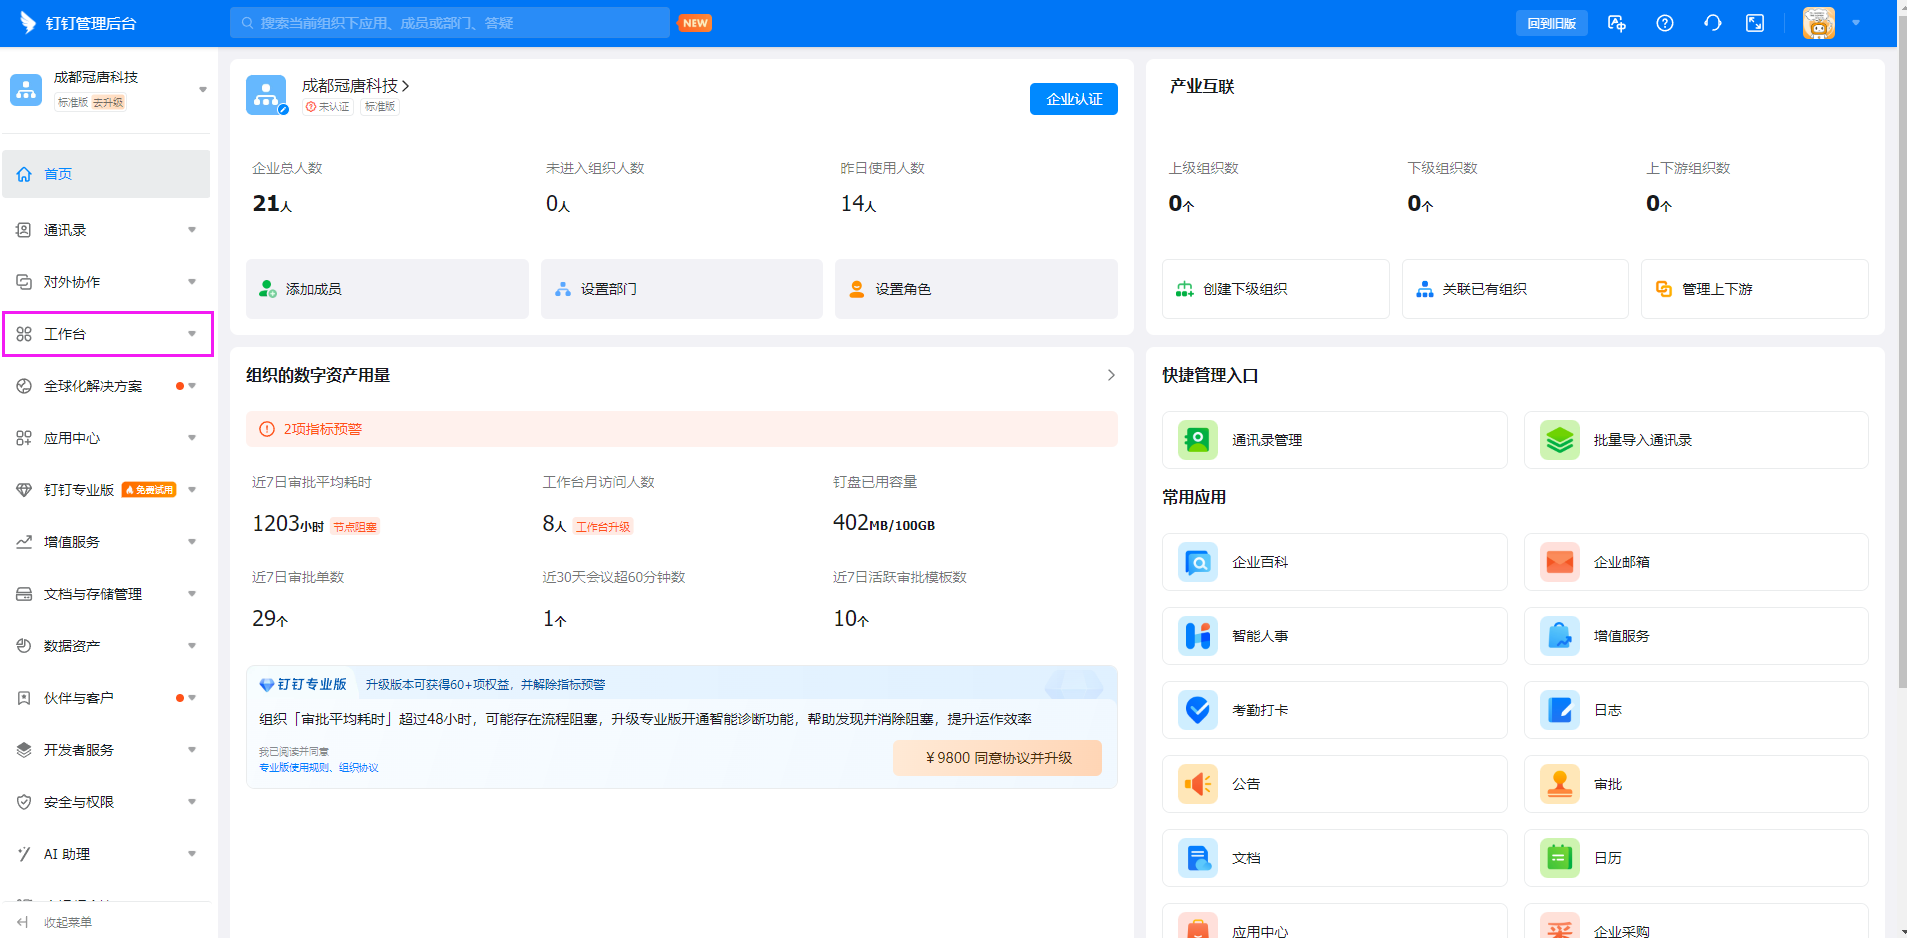Click the 设置部门 icon
Image resolution: width=1907 pixels, height=938 pixels.
pos(563,289)
